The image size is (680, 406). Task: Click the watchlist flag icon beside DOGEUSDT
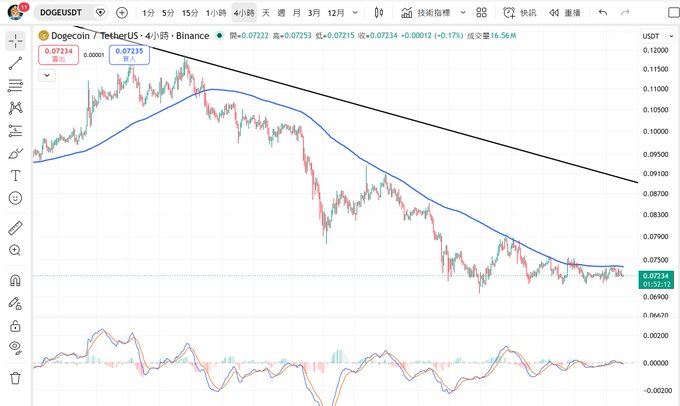[x=100, y=13]
